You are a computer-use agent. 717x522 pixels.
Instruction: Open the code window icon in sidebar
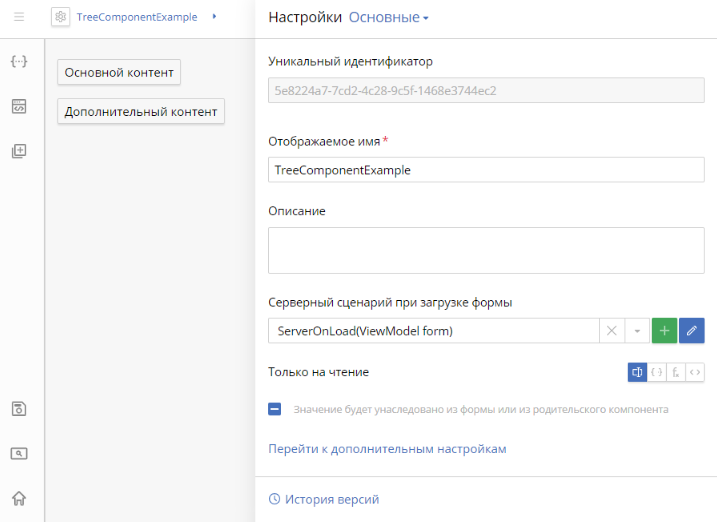tap(19, 106)
